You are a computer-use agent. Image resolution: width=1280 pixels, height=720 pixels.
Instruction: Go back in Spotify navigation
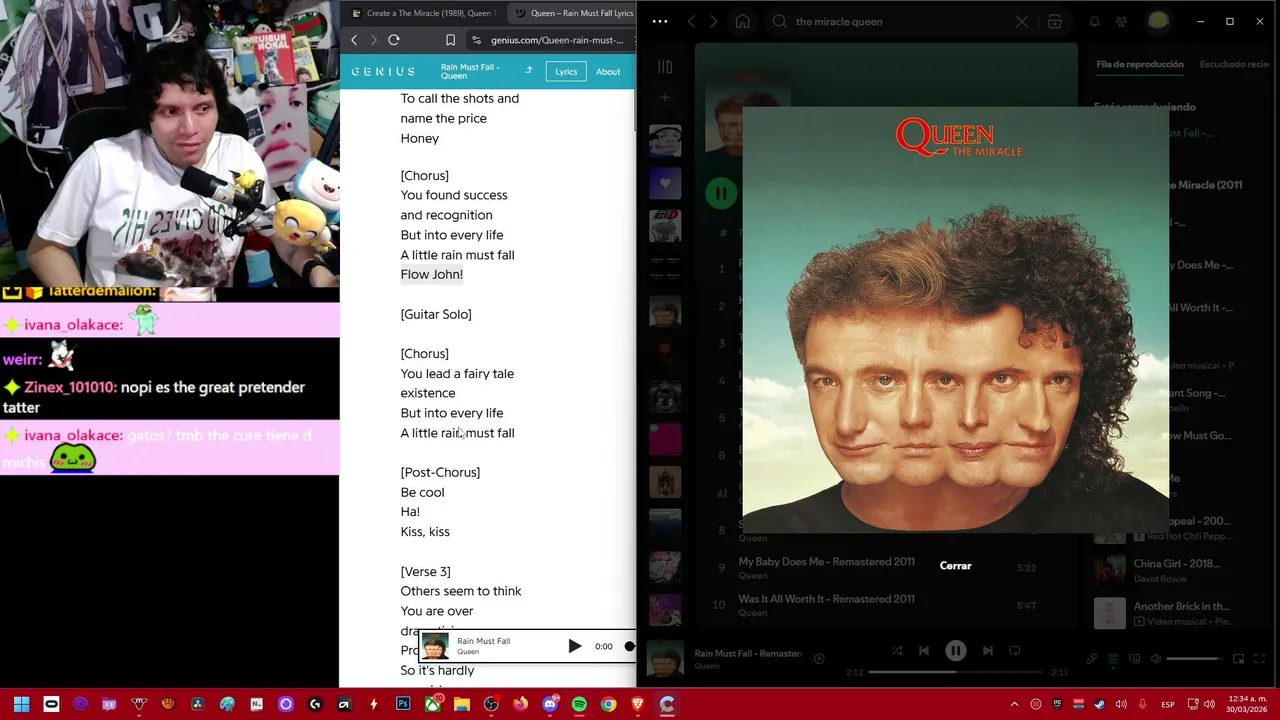point(691,21)
